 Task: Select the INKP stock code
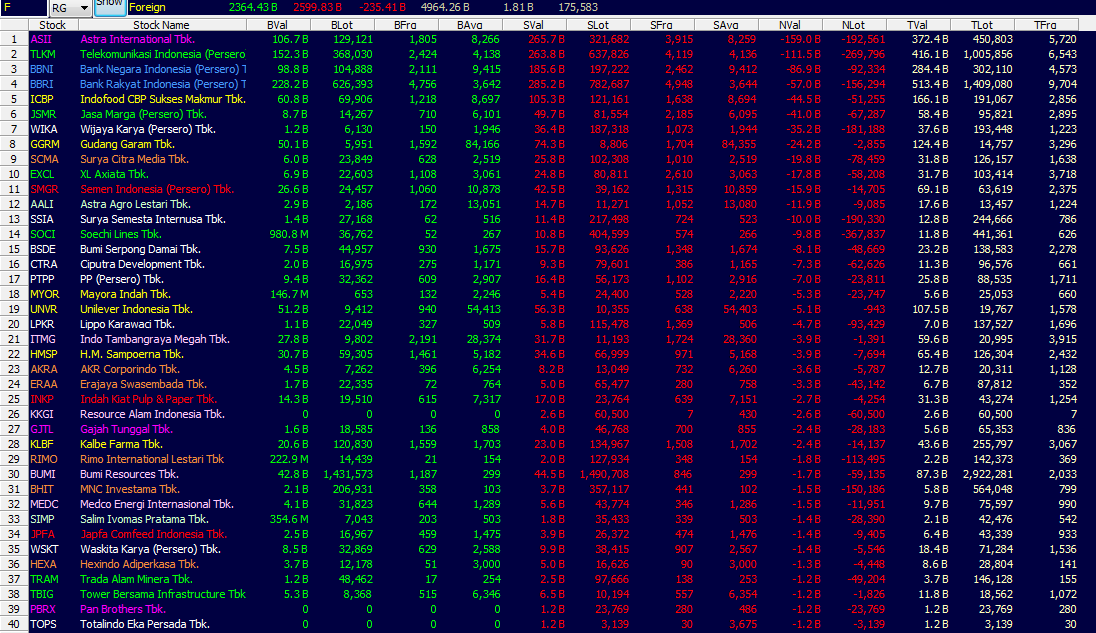pos(42,400)
